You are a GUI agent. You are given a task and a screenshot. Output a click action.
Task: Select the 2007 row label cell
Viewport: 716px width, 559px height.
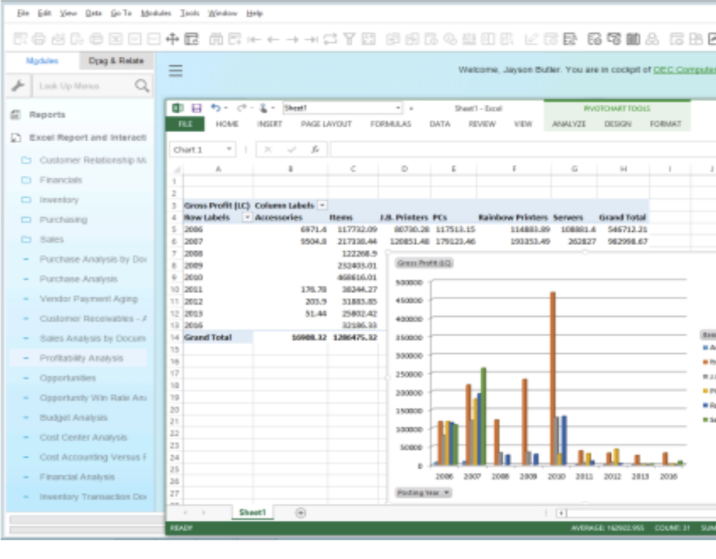coord(218,241)
